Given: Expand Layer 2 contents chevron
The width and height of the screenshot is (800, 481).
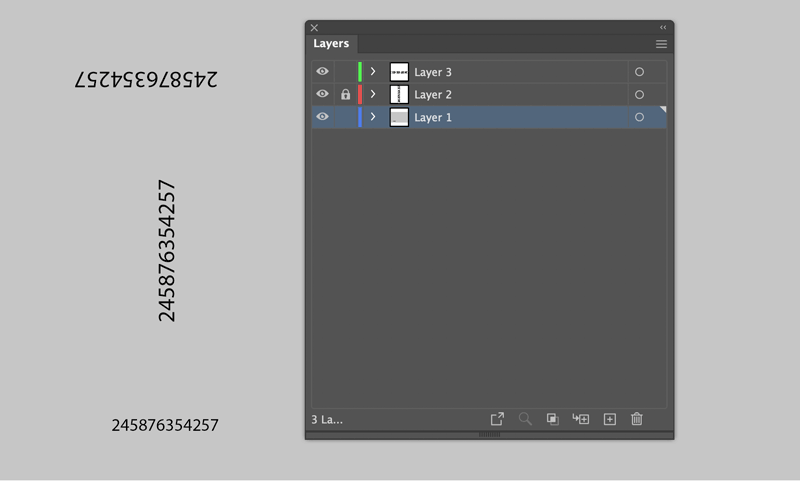Looking at the screenshot, I should tap(373, 94).
